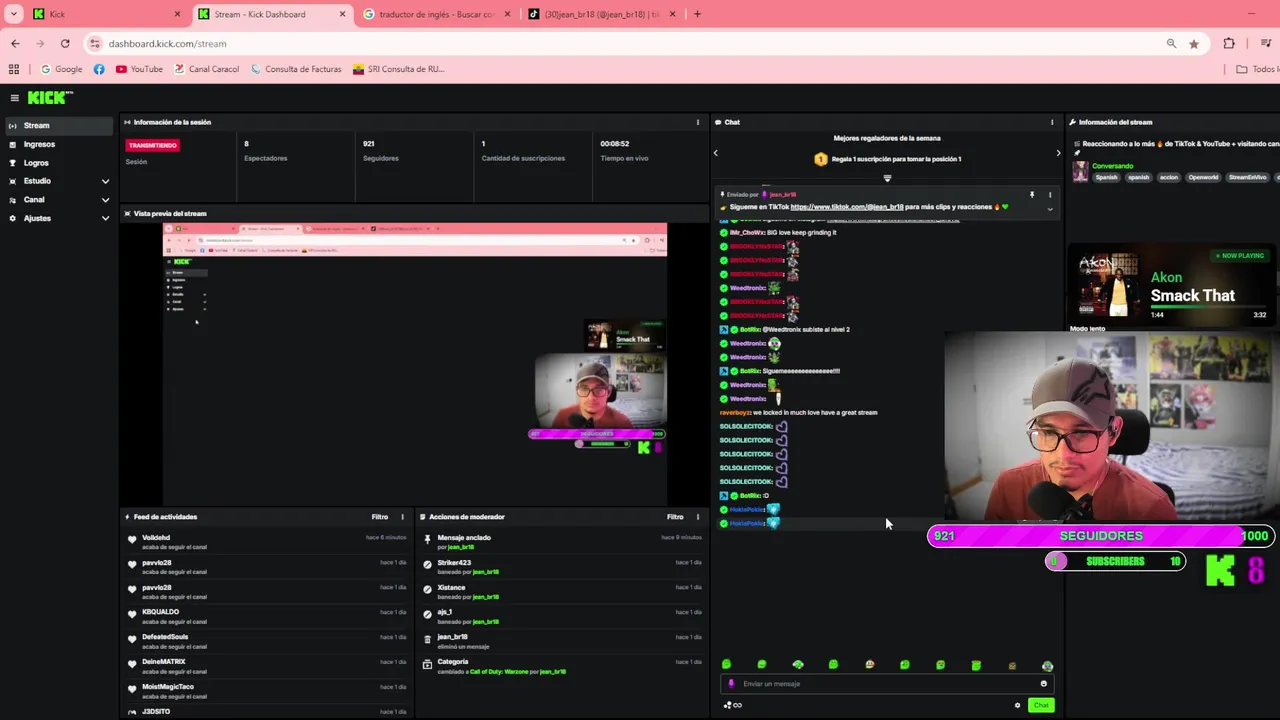Click the purple identity badge in message input
Screen dimensions: 1280x720
(731, 684)
